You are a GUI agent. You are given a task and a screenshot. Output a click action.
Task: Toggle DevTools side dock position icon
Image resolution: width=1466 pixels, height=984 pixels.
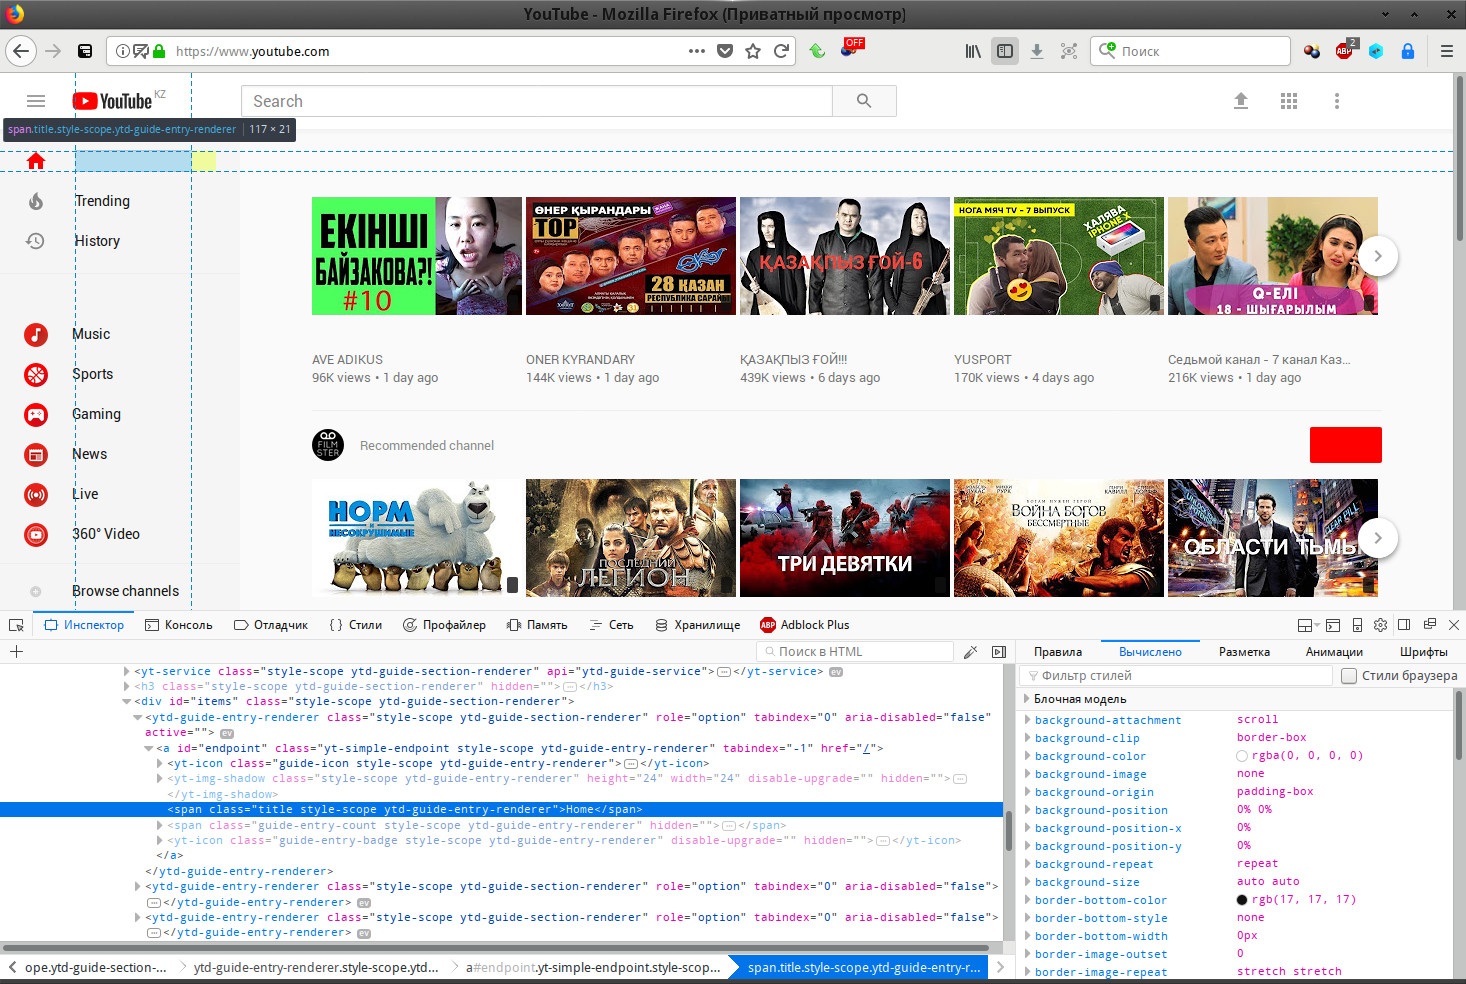(1404, 625)
